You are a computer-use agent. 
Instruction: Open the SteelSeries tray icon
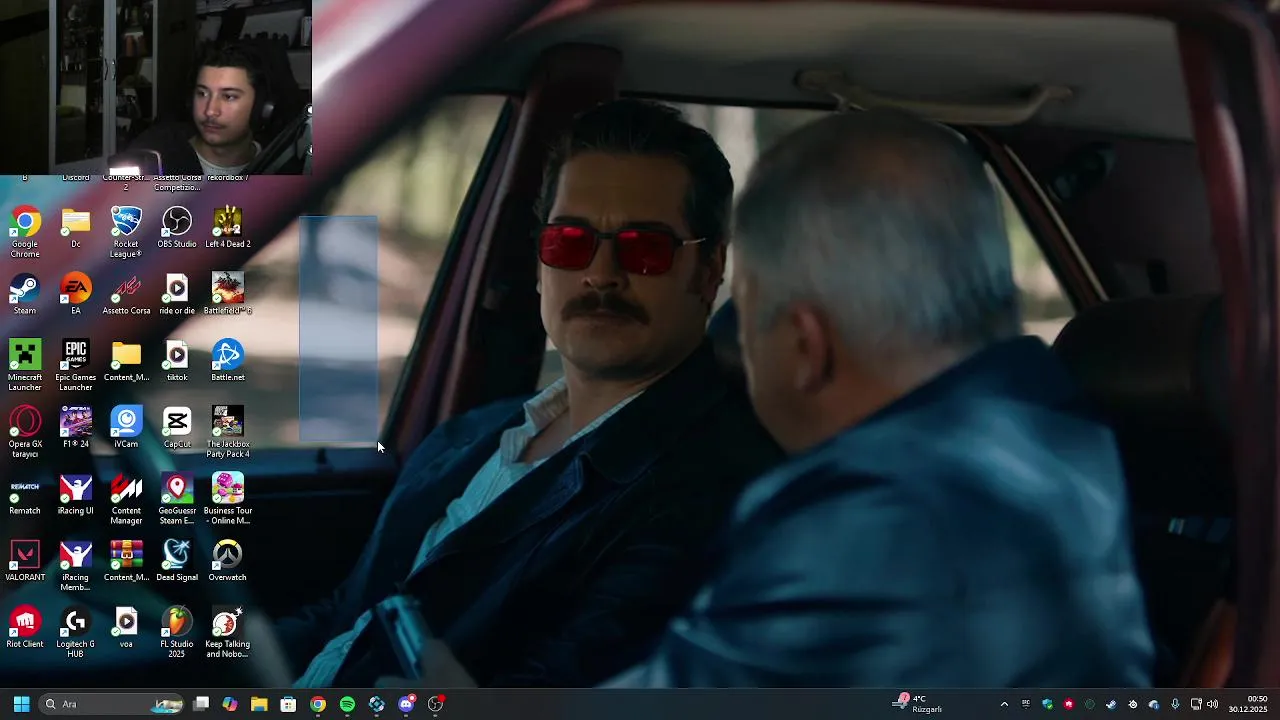(x=1133, y=704)
